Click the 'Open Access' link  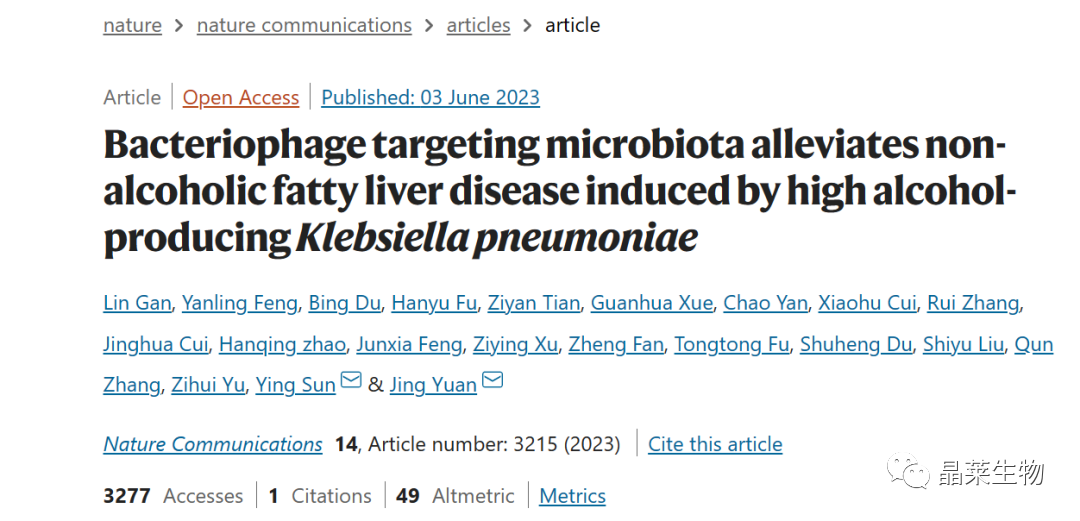[241, 97]
